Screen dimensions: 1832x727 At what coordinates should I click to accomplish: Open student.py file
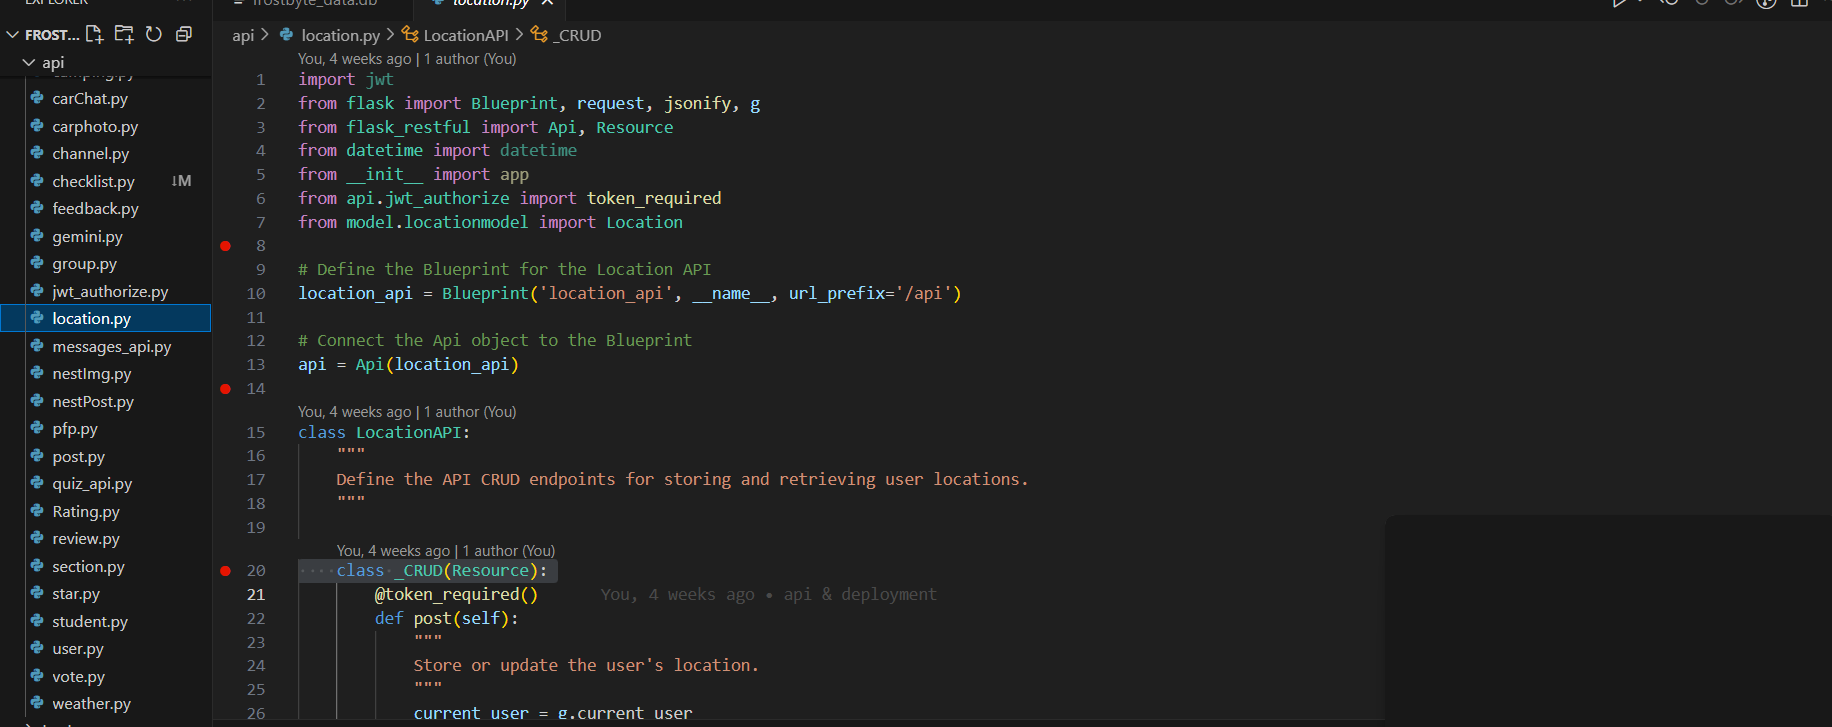[x=90, y=622]
